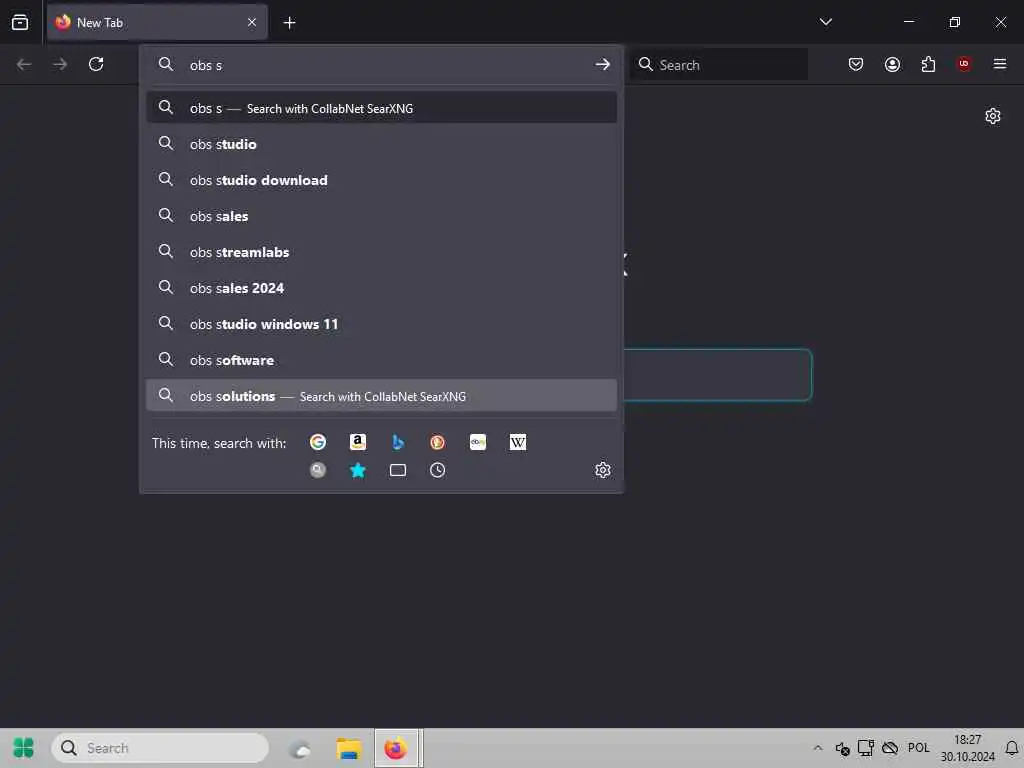Search open tabs with the tab icon

398,470
